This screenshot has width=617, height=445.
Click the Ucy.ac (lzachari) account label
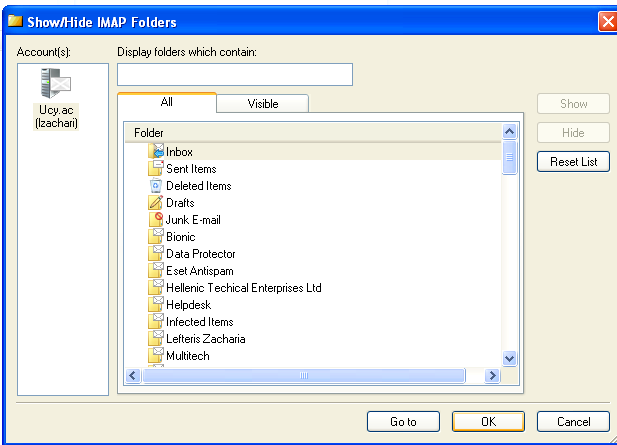pos(56,116)
